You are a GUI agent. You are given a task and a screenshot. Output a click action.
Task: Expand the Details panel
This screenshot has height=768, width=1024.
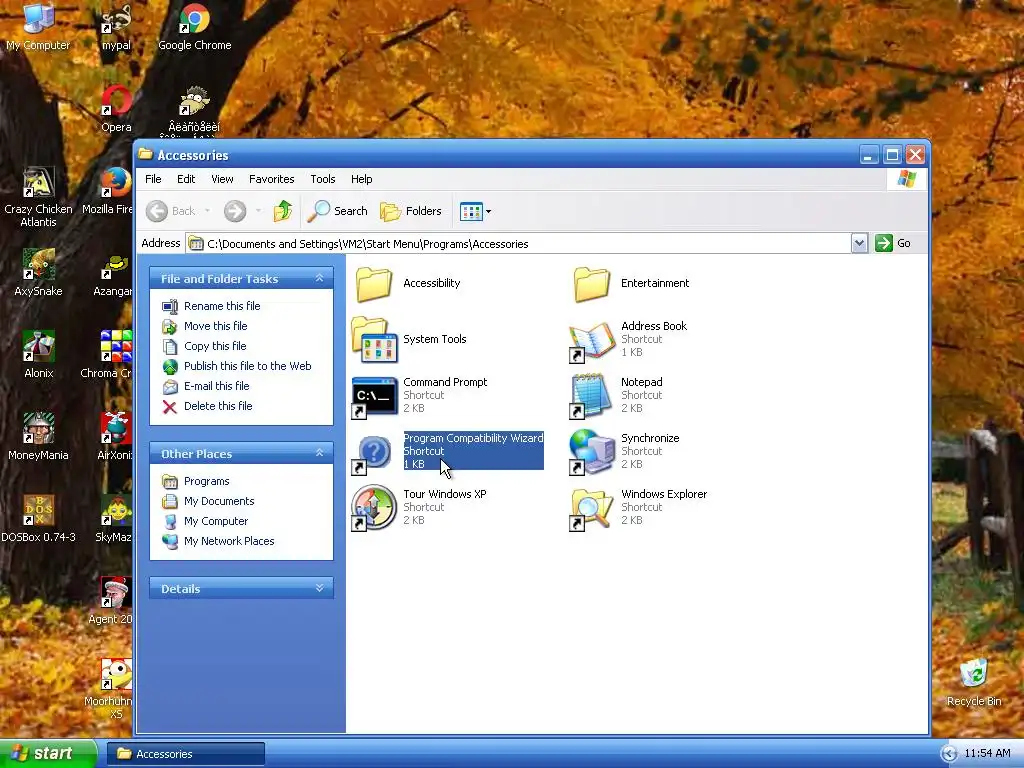tap(319, 588)
